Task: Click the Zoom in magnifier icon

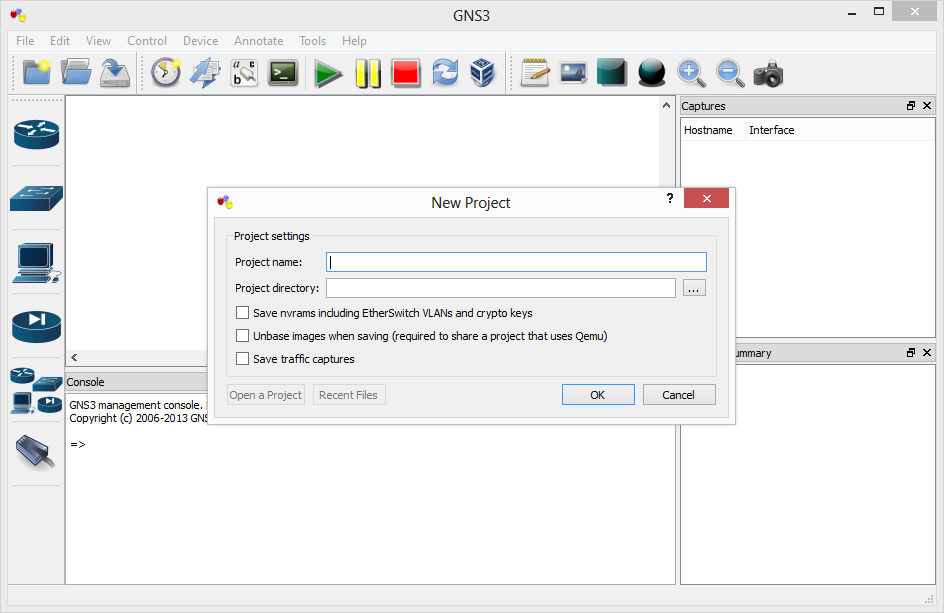Action: 691,73
